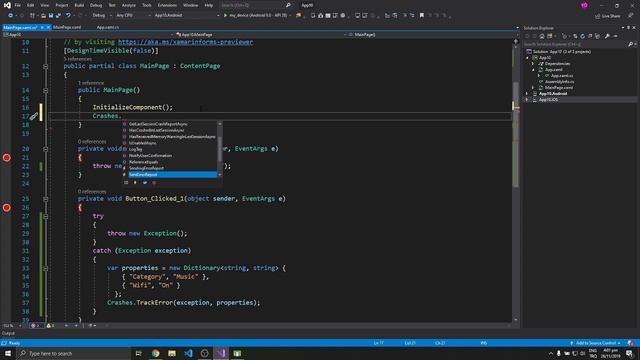Select the App10.iOS project
Viewport: 640px width, 360px height.
click(548, 100)
